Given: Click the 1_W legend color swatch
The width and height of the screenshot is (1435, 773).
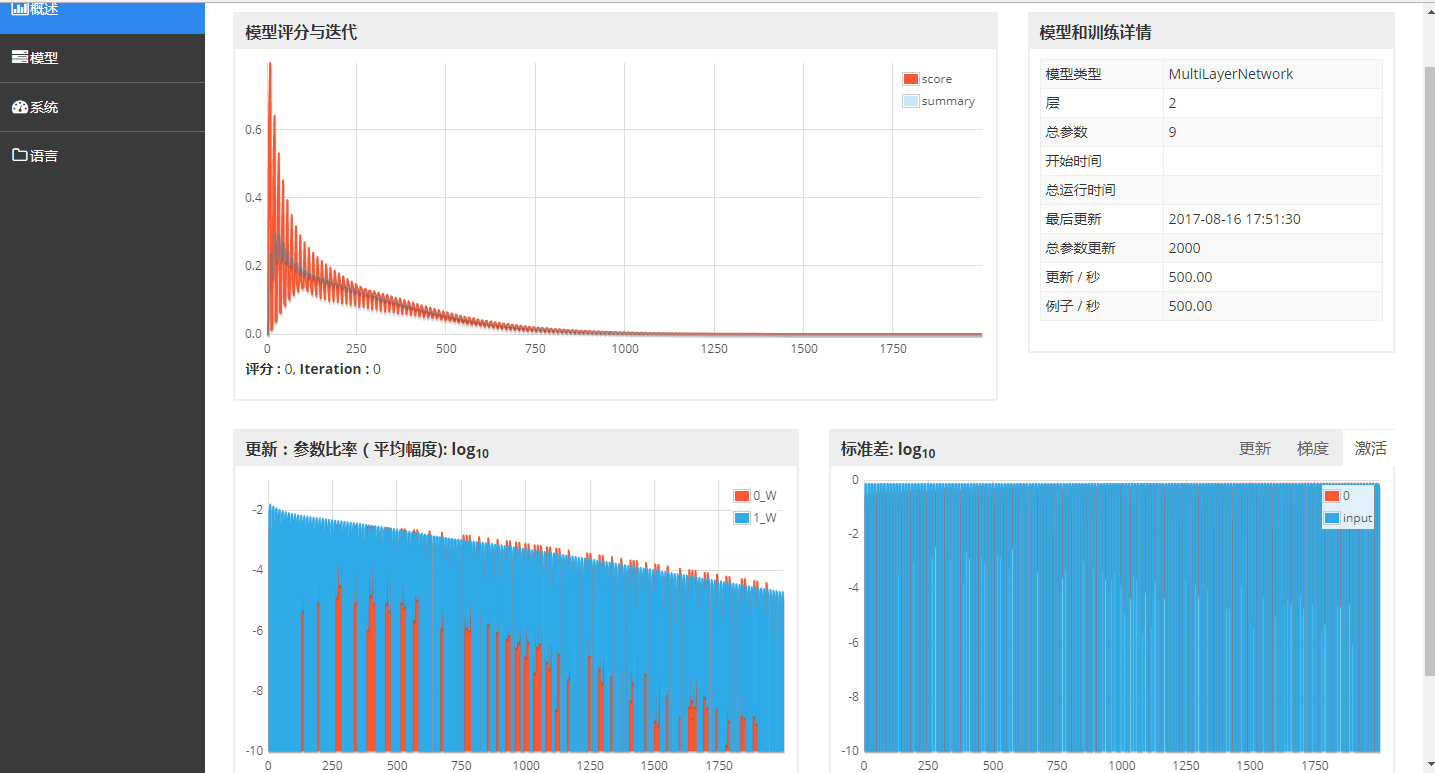Looking at the screenshot, I should click(x=742, y=518).
